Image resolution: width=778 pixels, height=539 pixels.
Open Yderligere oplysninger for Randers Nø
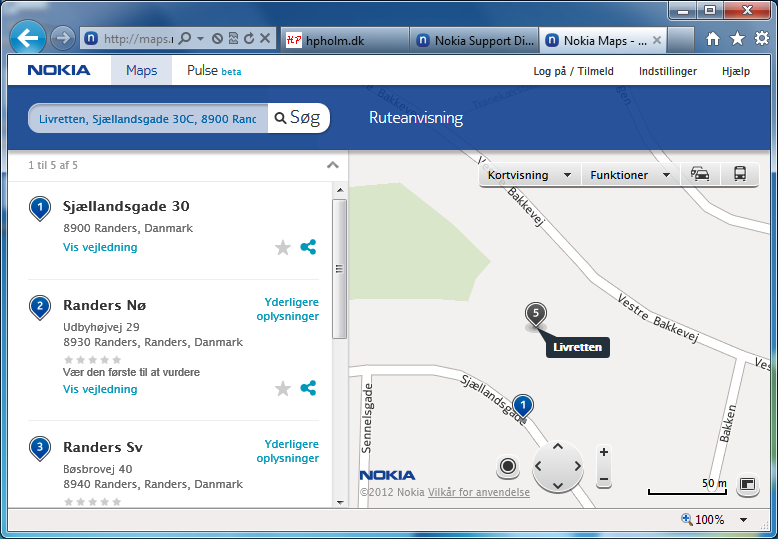287,309
